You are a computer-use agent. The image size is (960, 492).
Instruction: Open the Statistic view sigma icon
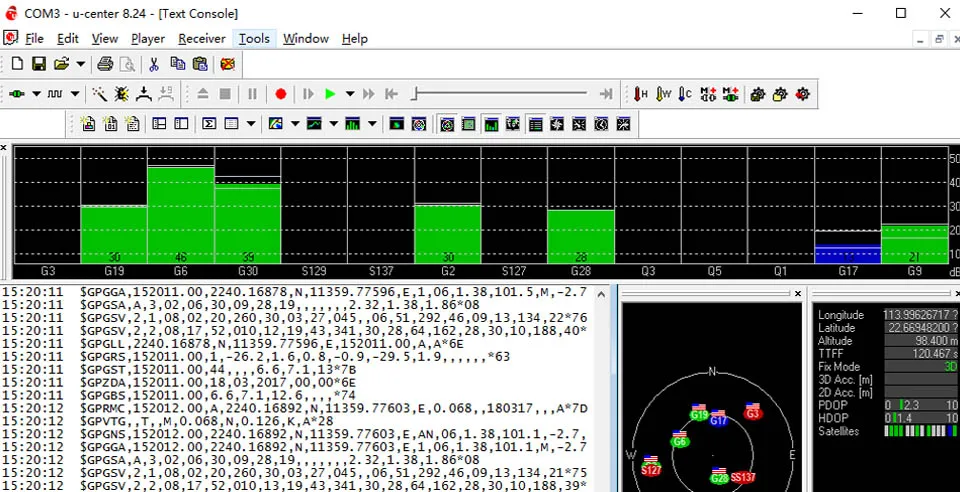click(x=209, y=124)
